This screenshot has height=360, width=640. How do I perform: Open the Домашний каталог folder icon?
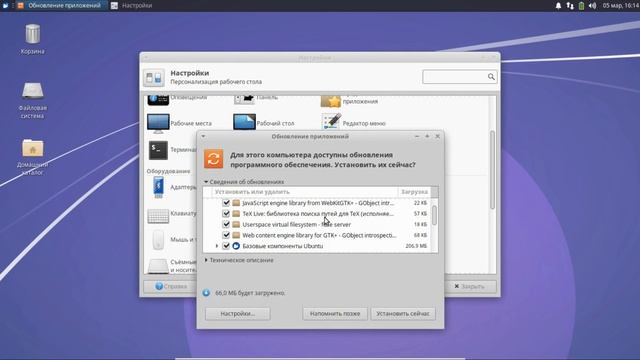tap(33, 148)
